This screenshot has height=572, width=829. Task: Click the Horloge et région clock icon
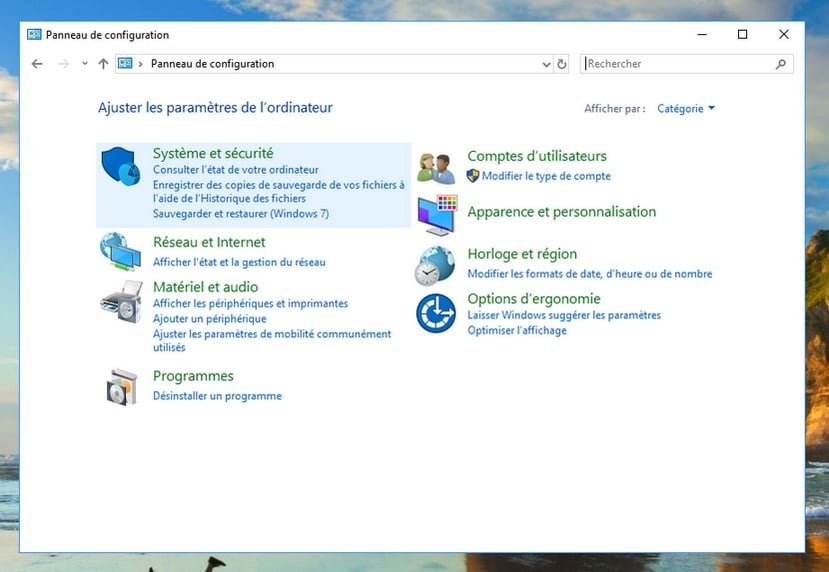(435, 266)
